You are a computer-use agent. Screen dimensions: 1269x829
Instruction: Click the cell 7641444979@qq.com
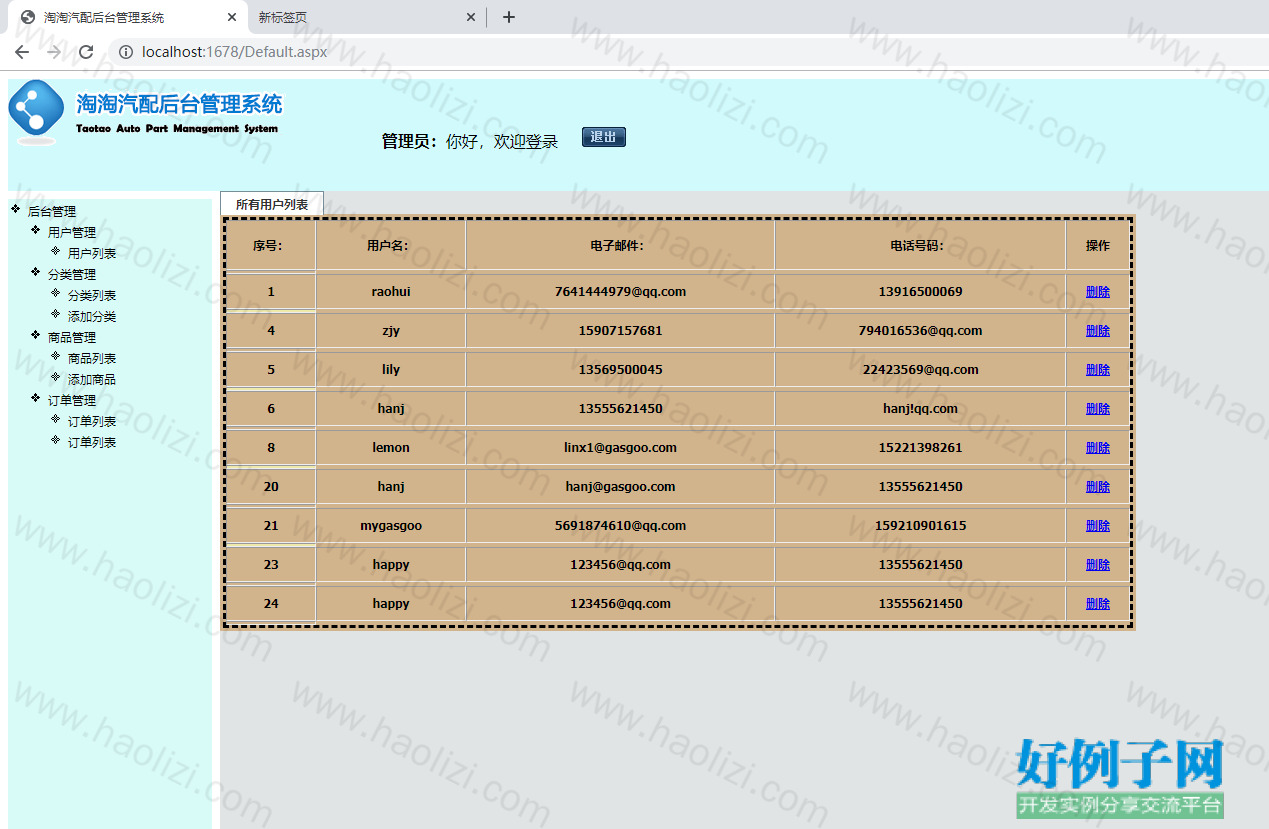point(620,292)
